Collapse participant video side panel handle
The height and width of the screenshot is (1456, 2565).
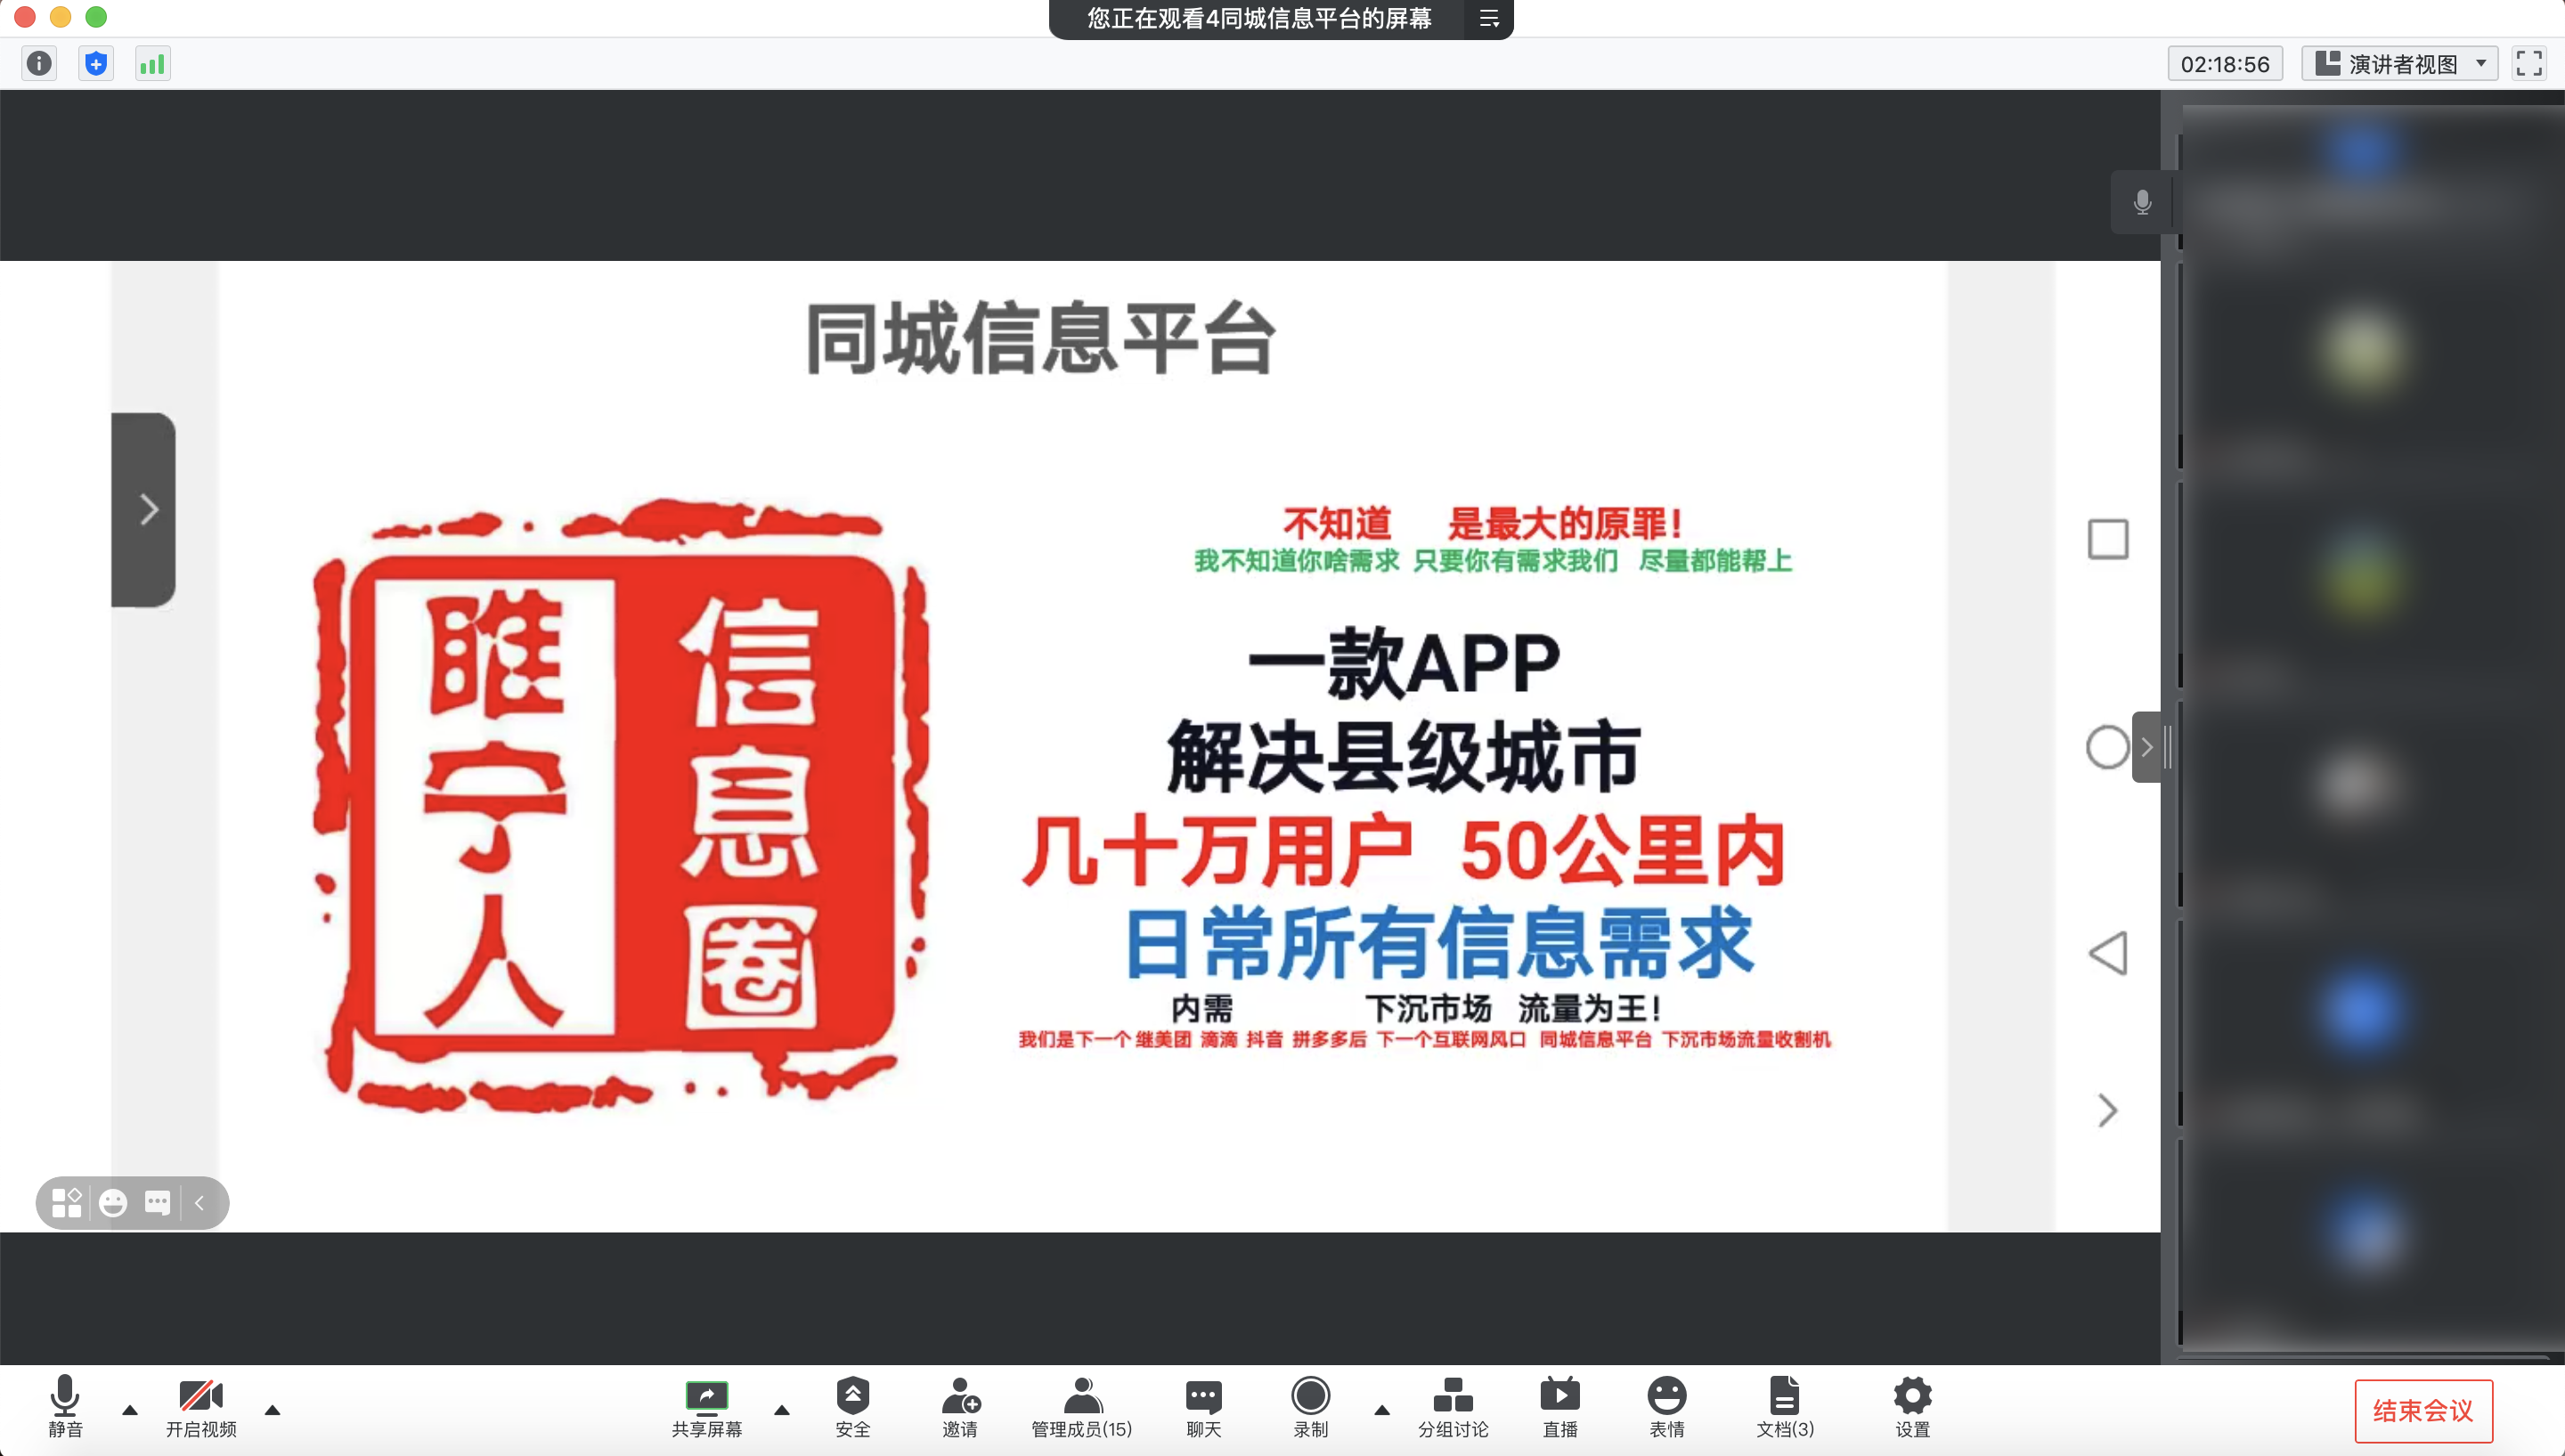coord(2147,747)
